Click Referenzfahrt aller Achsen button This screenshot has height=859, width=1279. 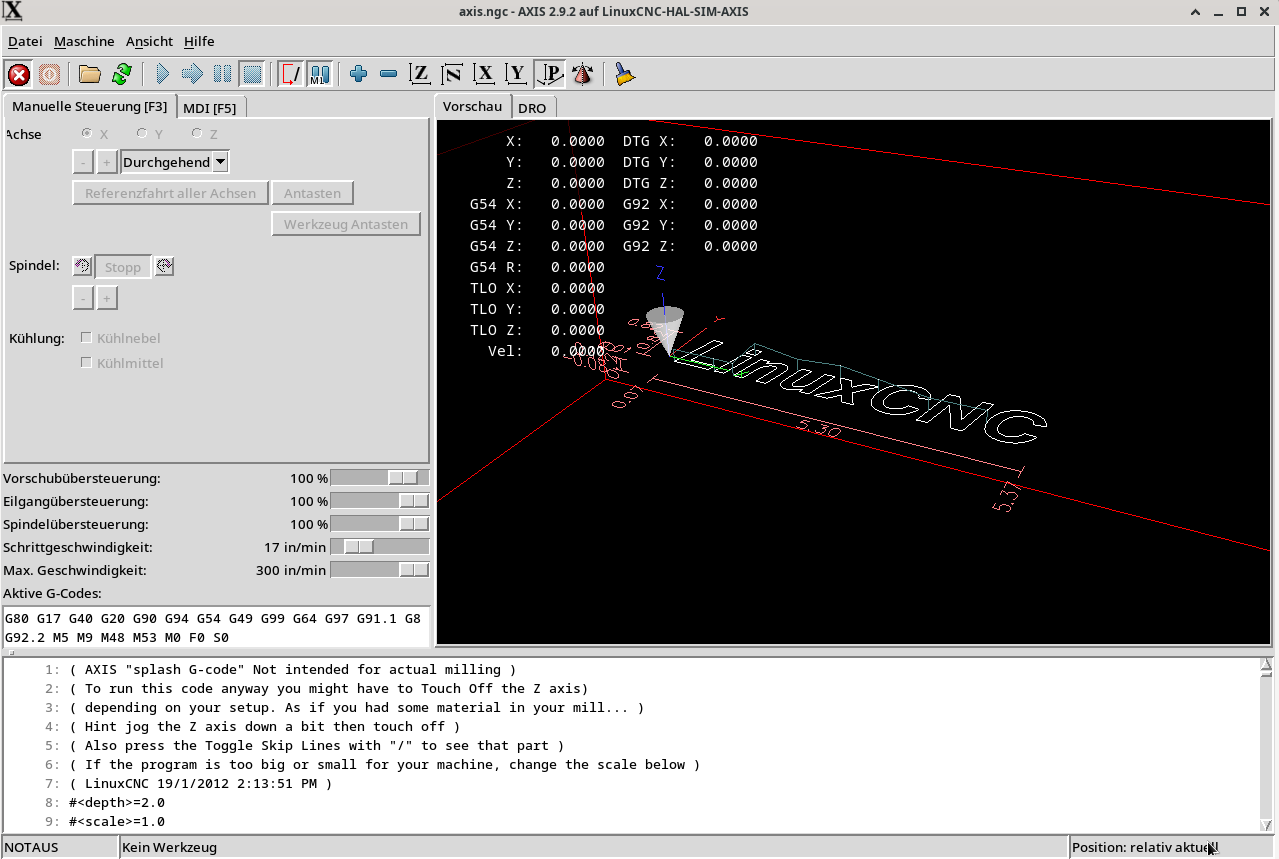[x=170, y=193]
